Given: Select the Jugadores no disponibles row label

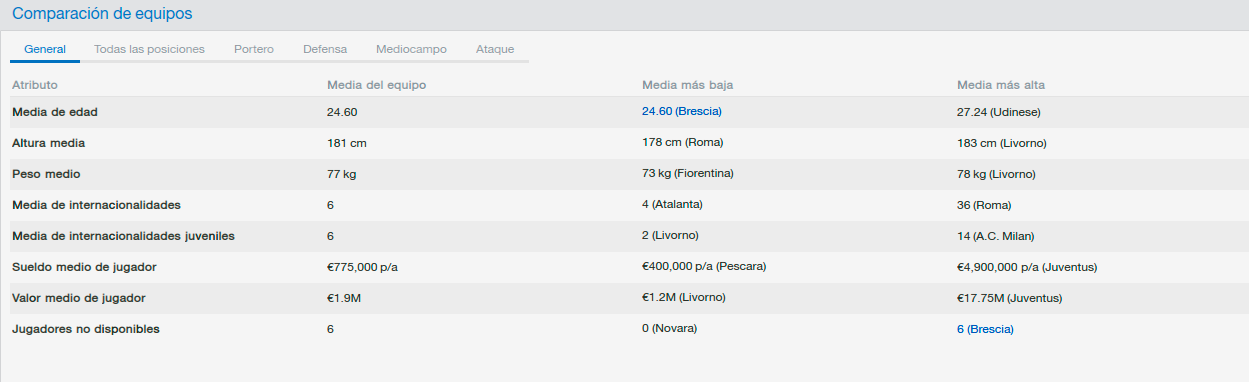Looking at the screenshot, I should tap(86, 329).
